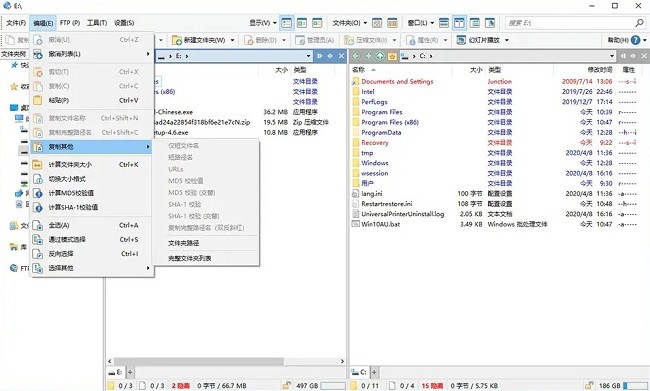Click first folder icon after 文件夹(O)
The image size is (650, 391).
(377, 23)
